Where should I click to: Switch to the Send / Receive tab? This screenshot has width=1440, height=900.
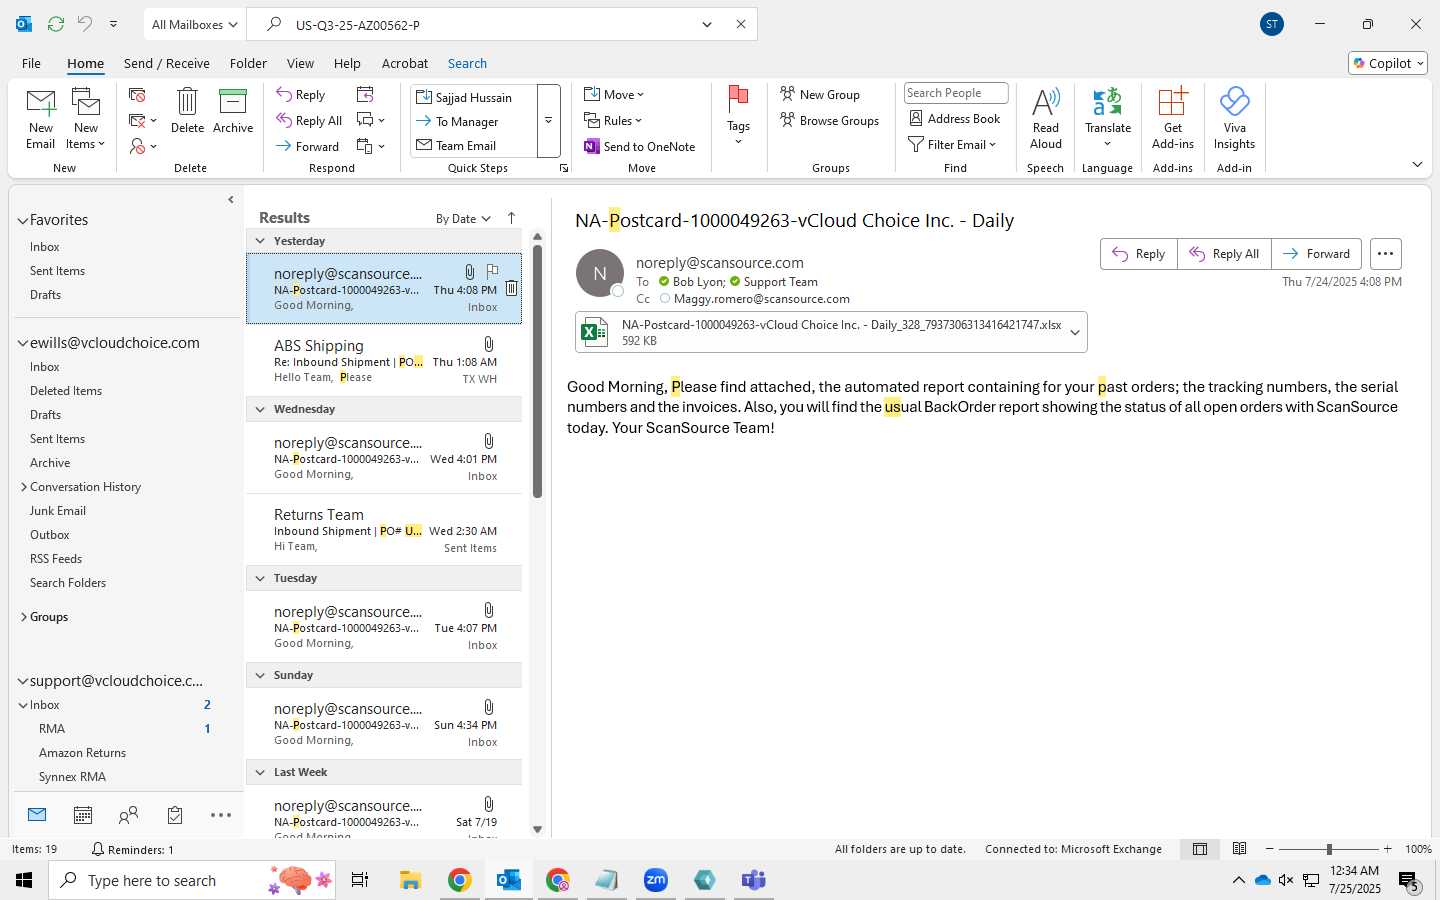(167, 63)
